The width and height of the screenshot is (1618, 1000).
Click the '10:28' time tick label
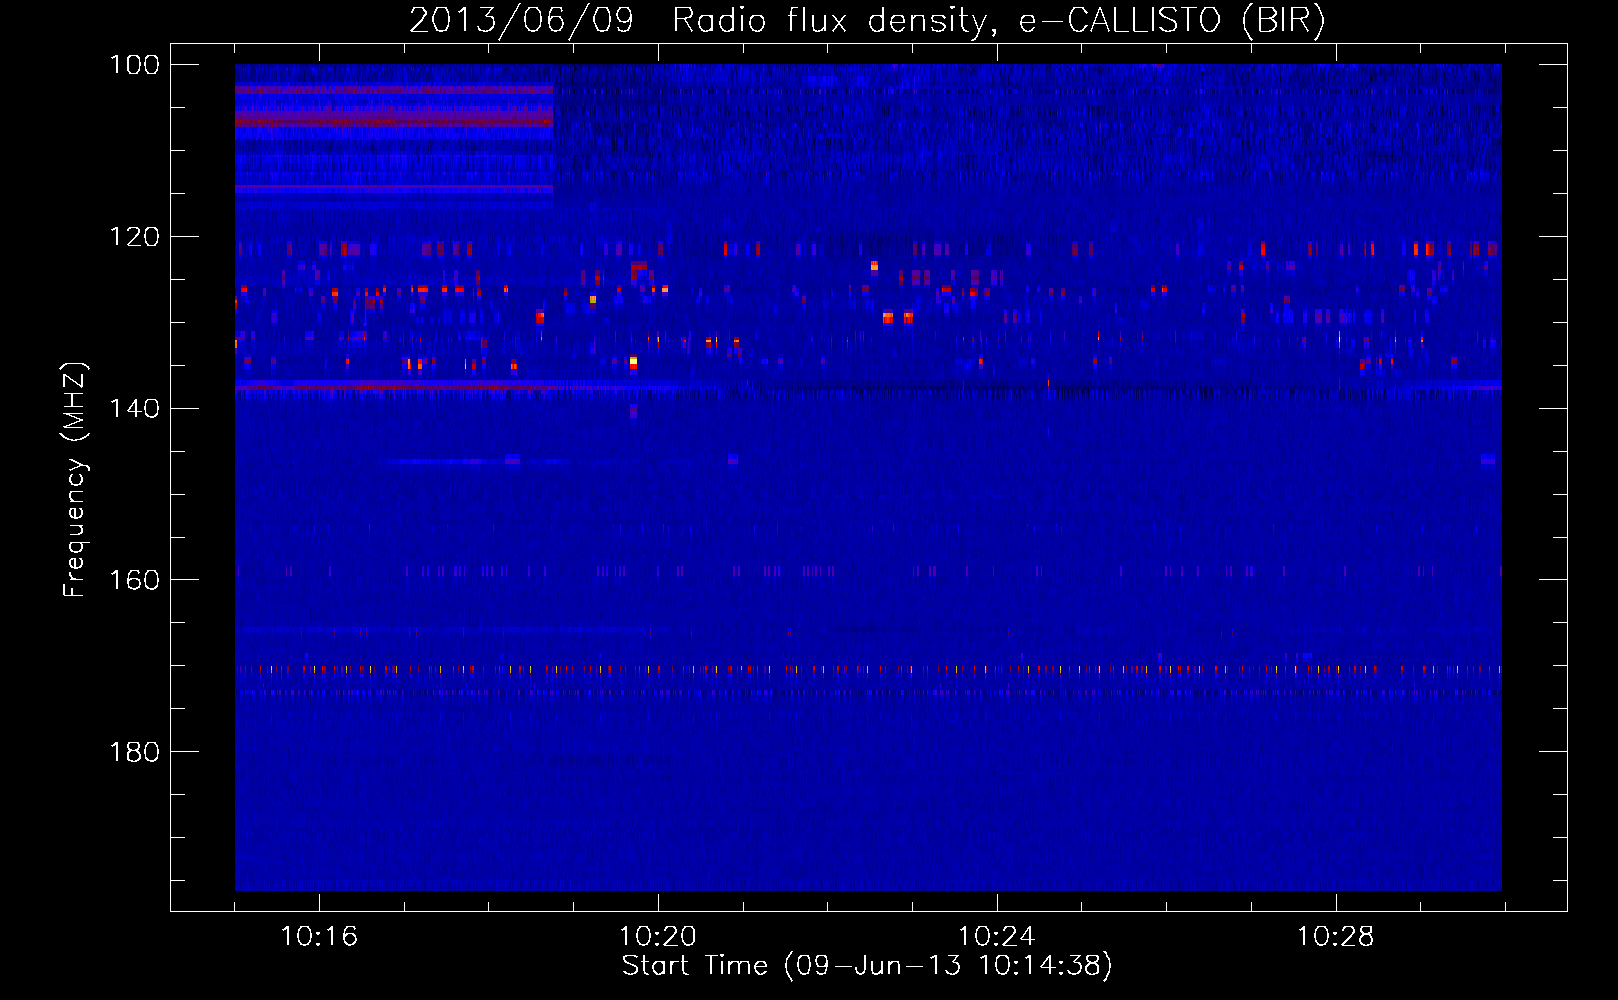tap(1335, 937)
